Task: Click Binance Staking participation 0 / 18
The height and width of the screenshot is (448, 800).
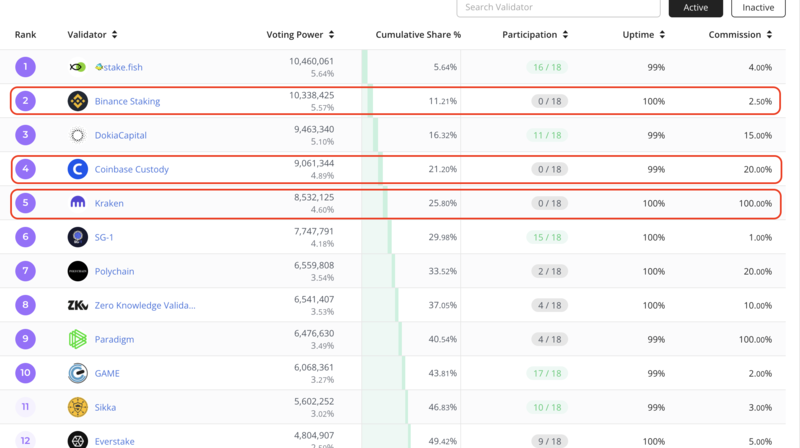Action: pos(549,101)
